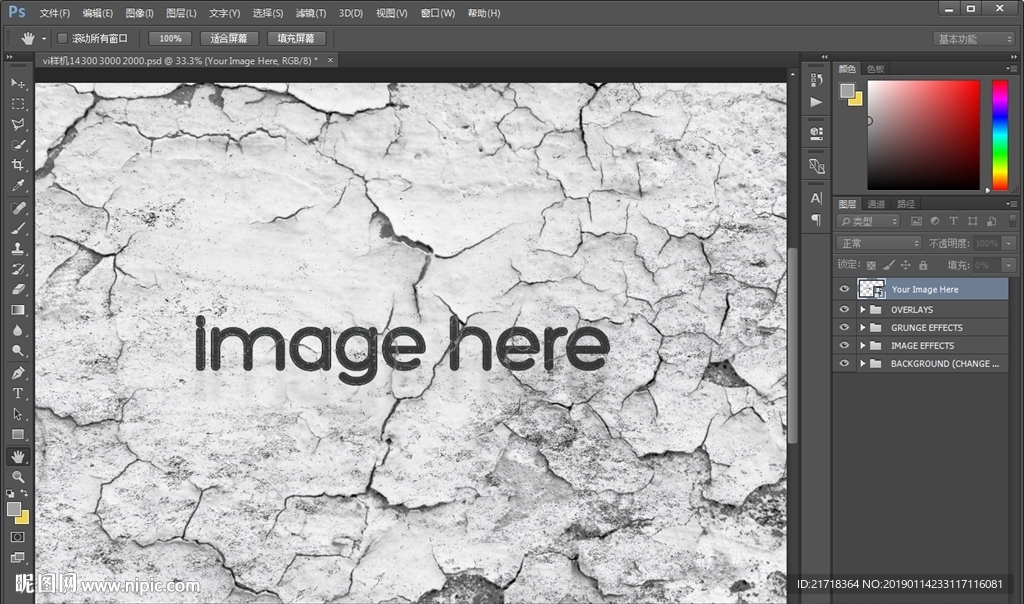Select the History Brush tool
This screenshot has height=604, width=1024.
[18, 268]
